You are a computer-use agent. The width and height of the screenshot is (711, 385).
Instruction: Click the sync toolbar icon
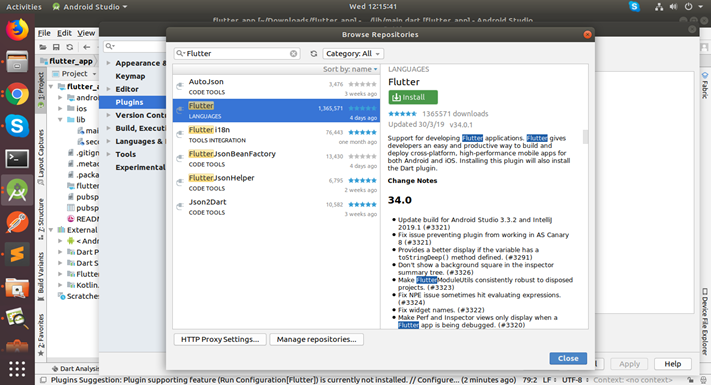[69, 47]
